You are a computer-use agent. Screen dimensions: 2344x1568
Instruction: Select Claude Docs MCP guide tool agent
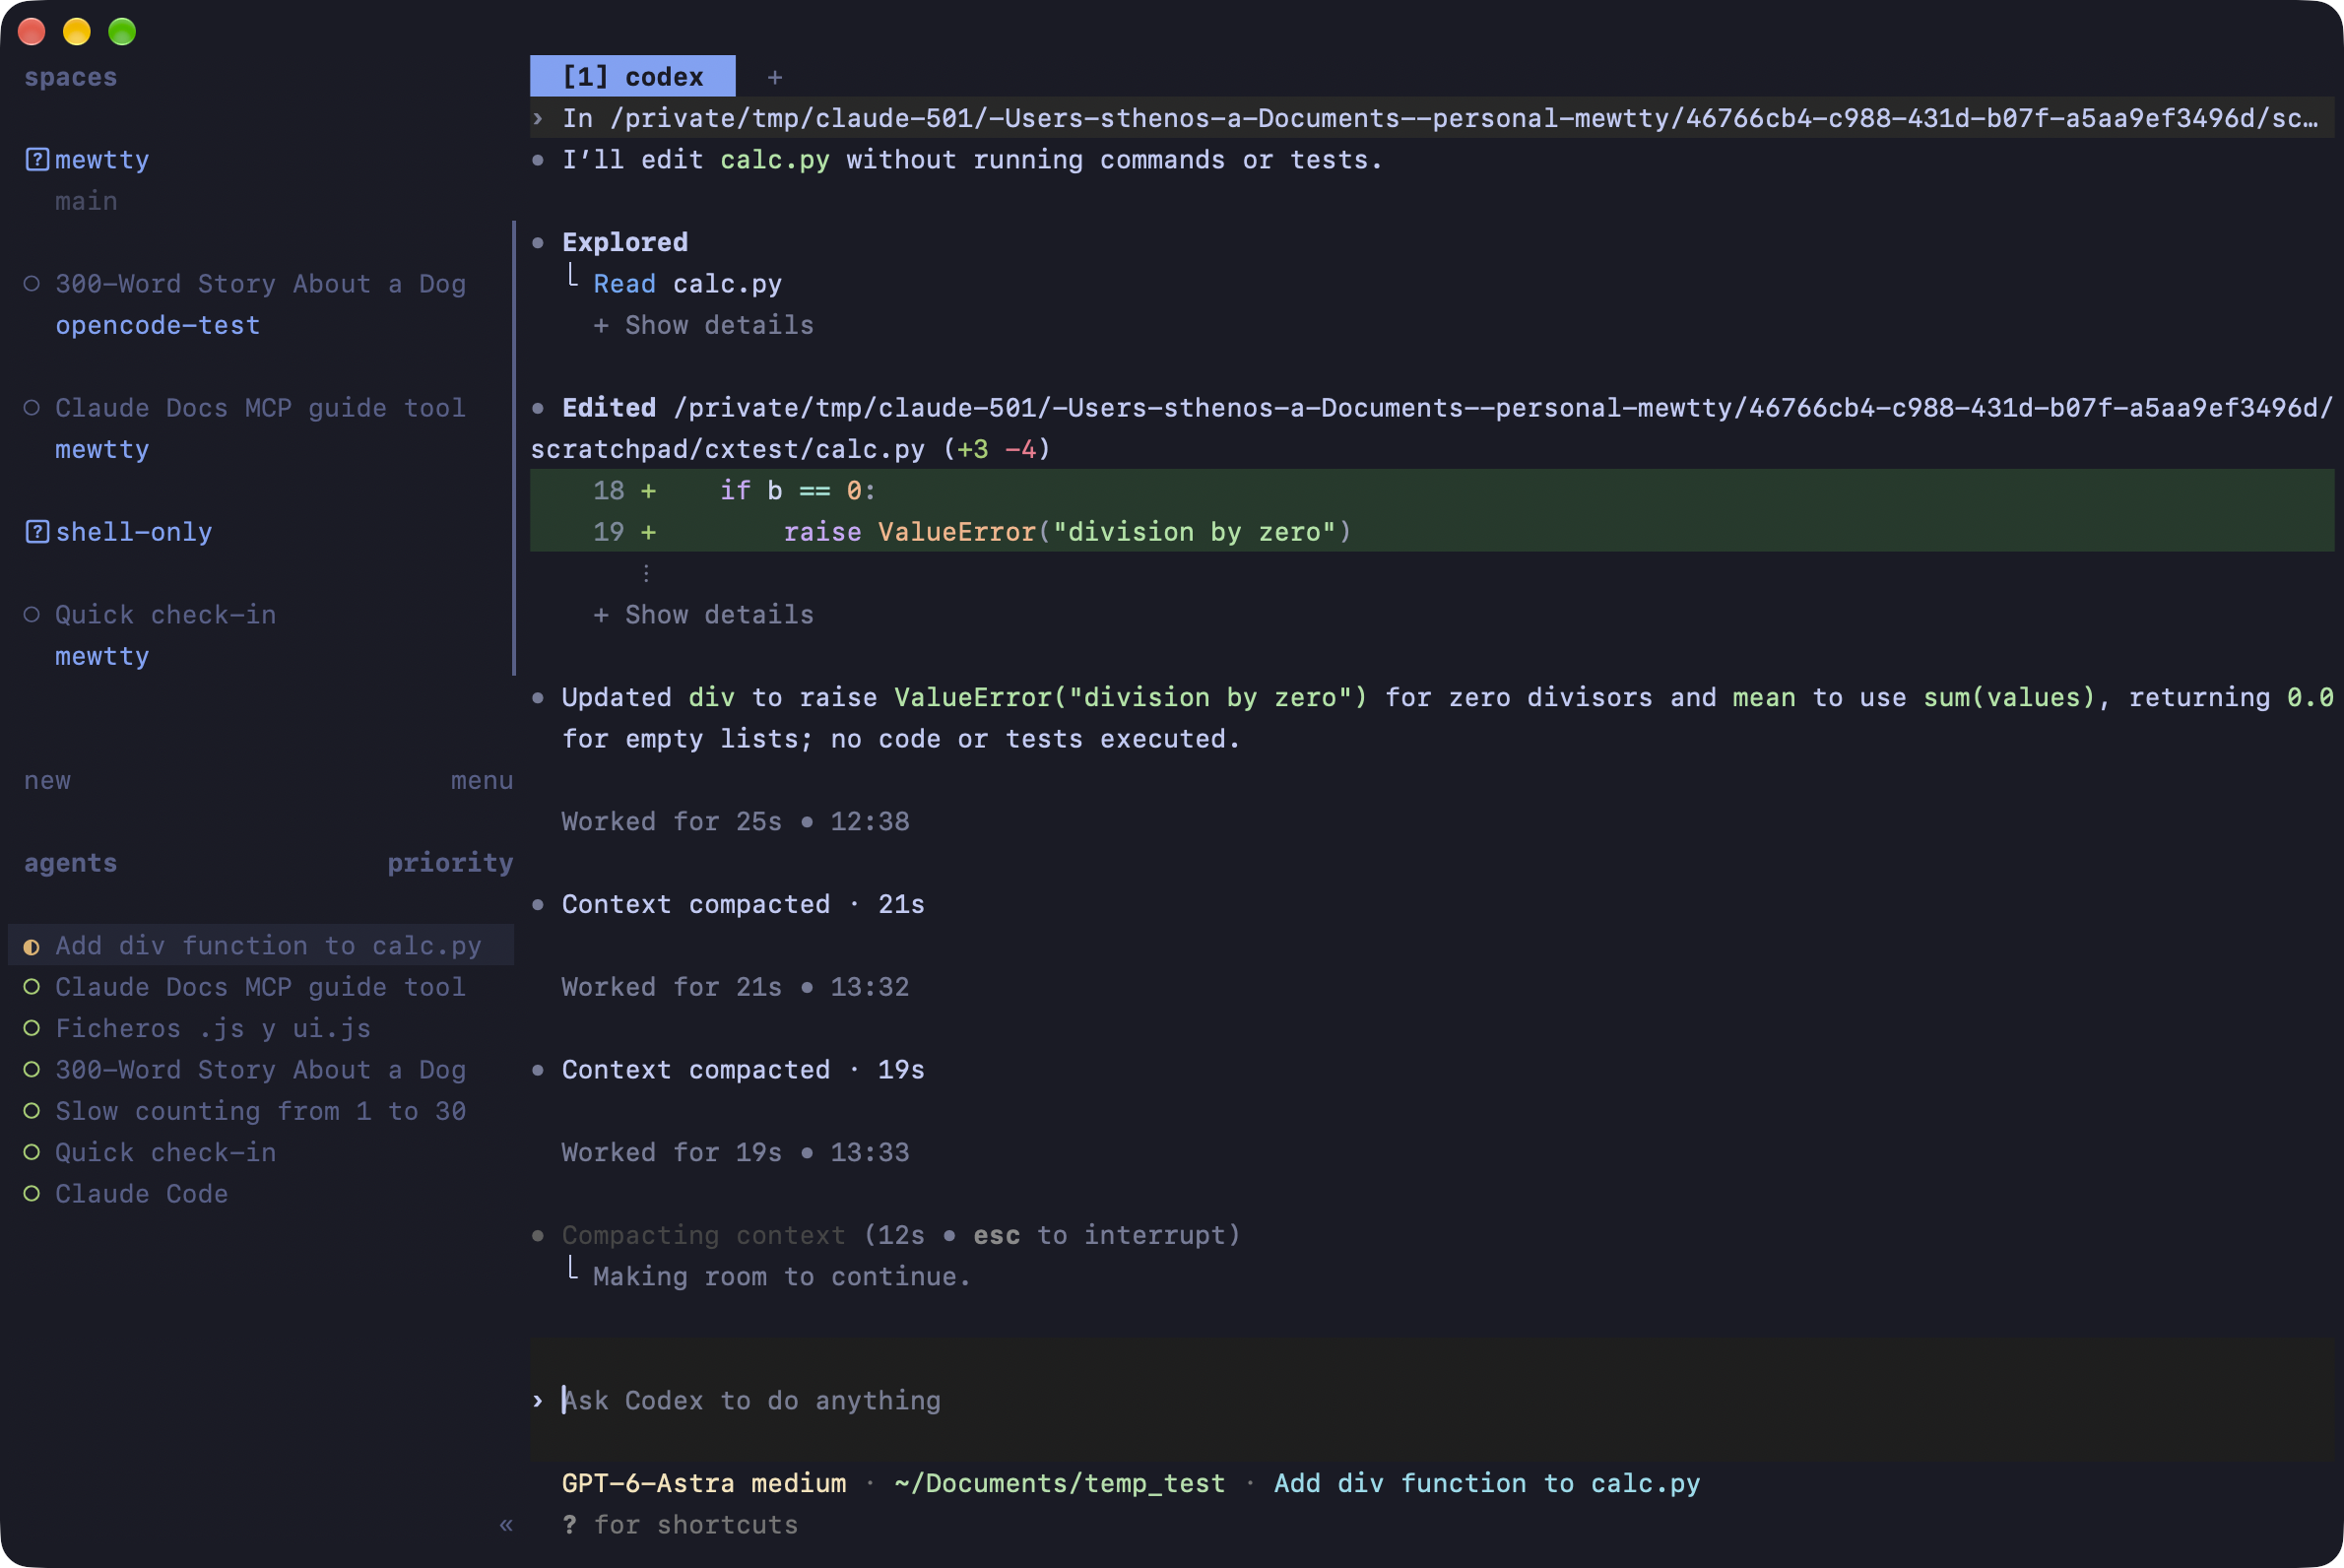point(261,987)
